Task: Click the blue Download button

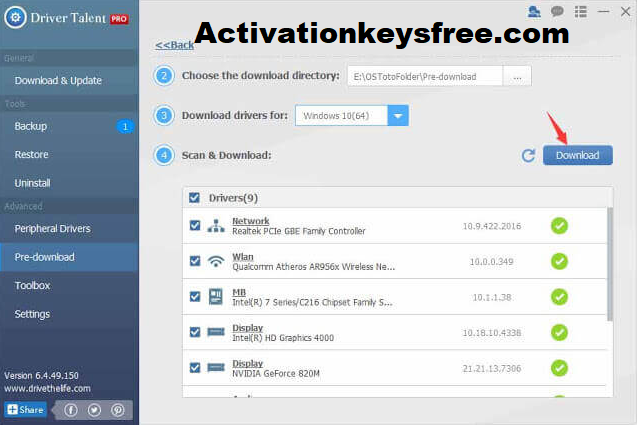Action: coord(578,155)
